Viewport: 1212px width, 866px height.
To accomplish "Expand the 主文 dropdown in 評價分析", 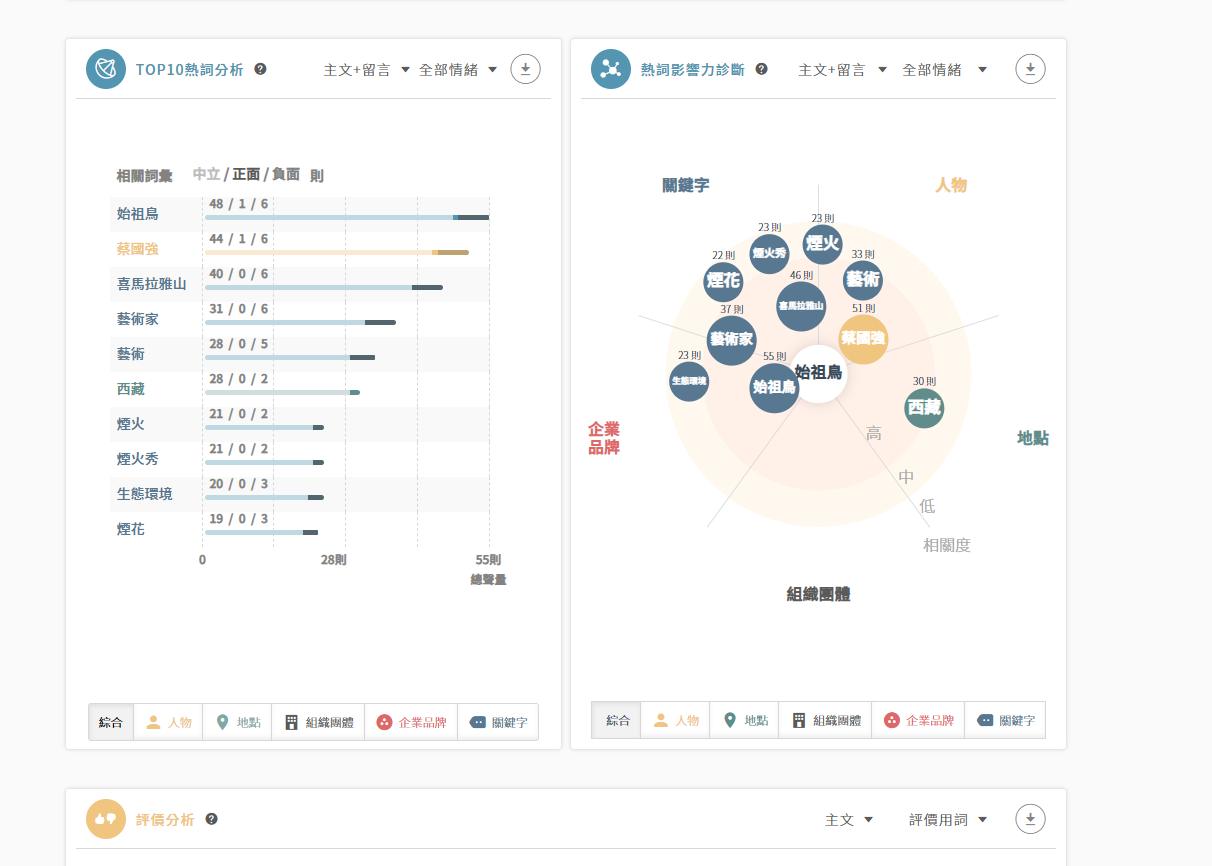I will pos(848,820).
